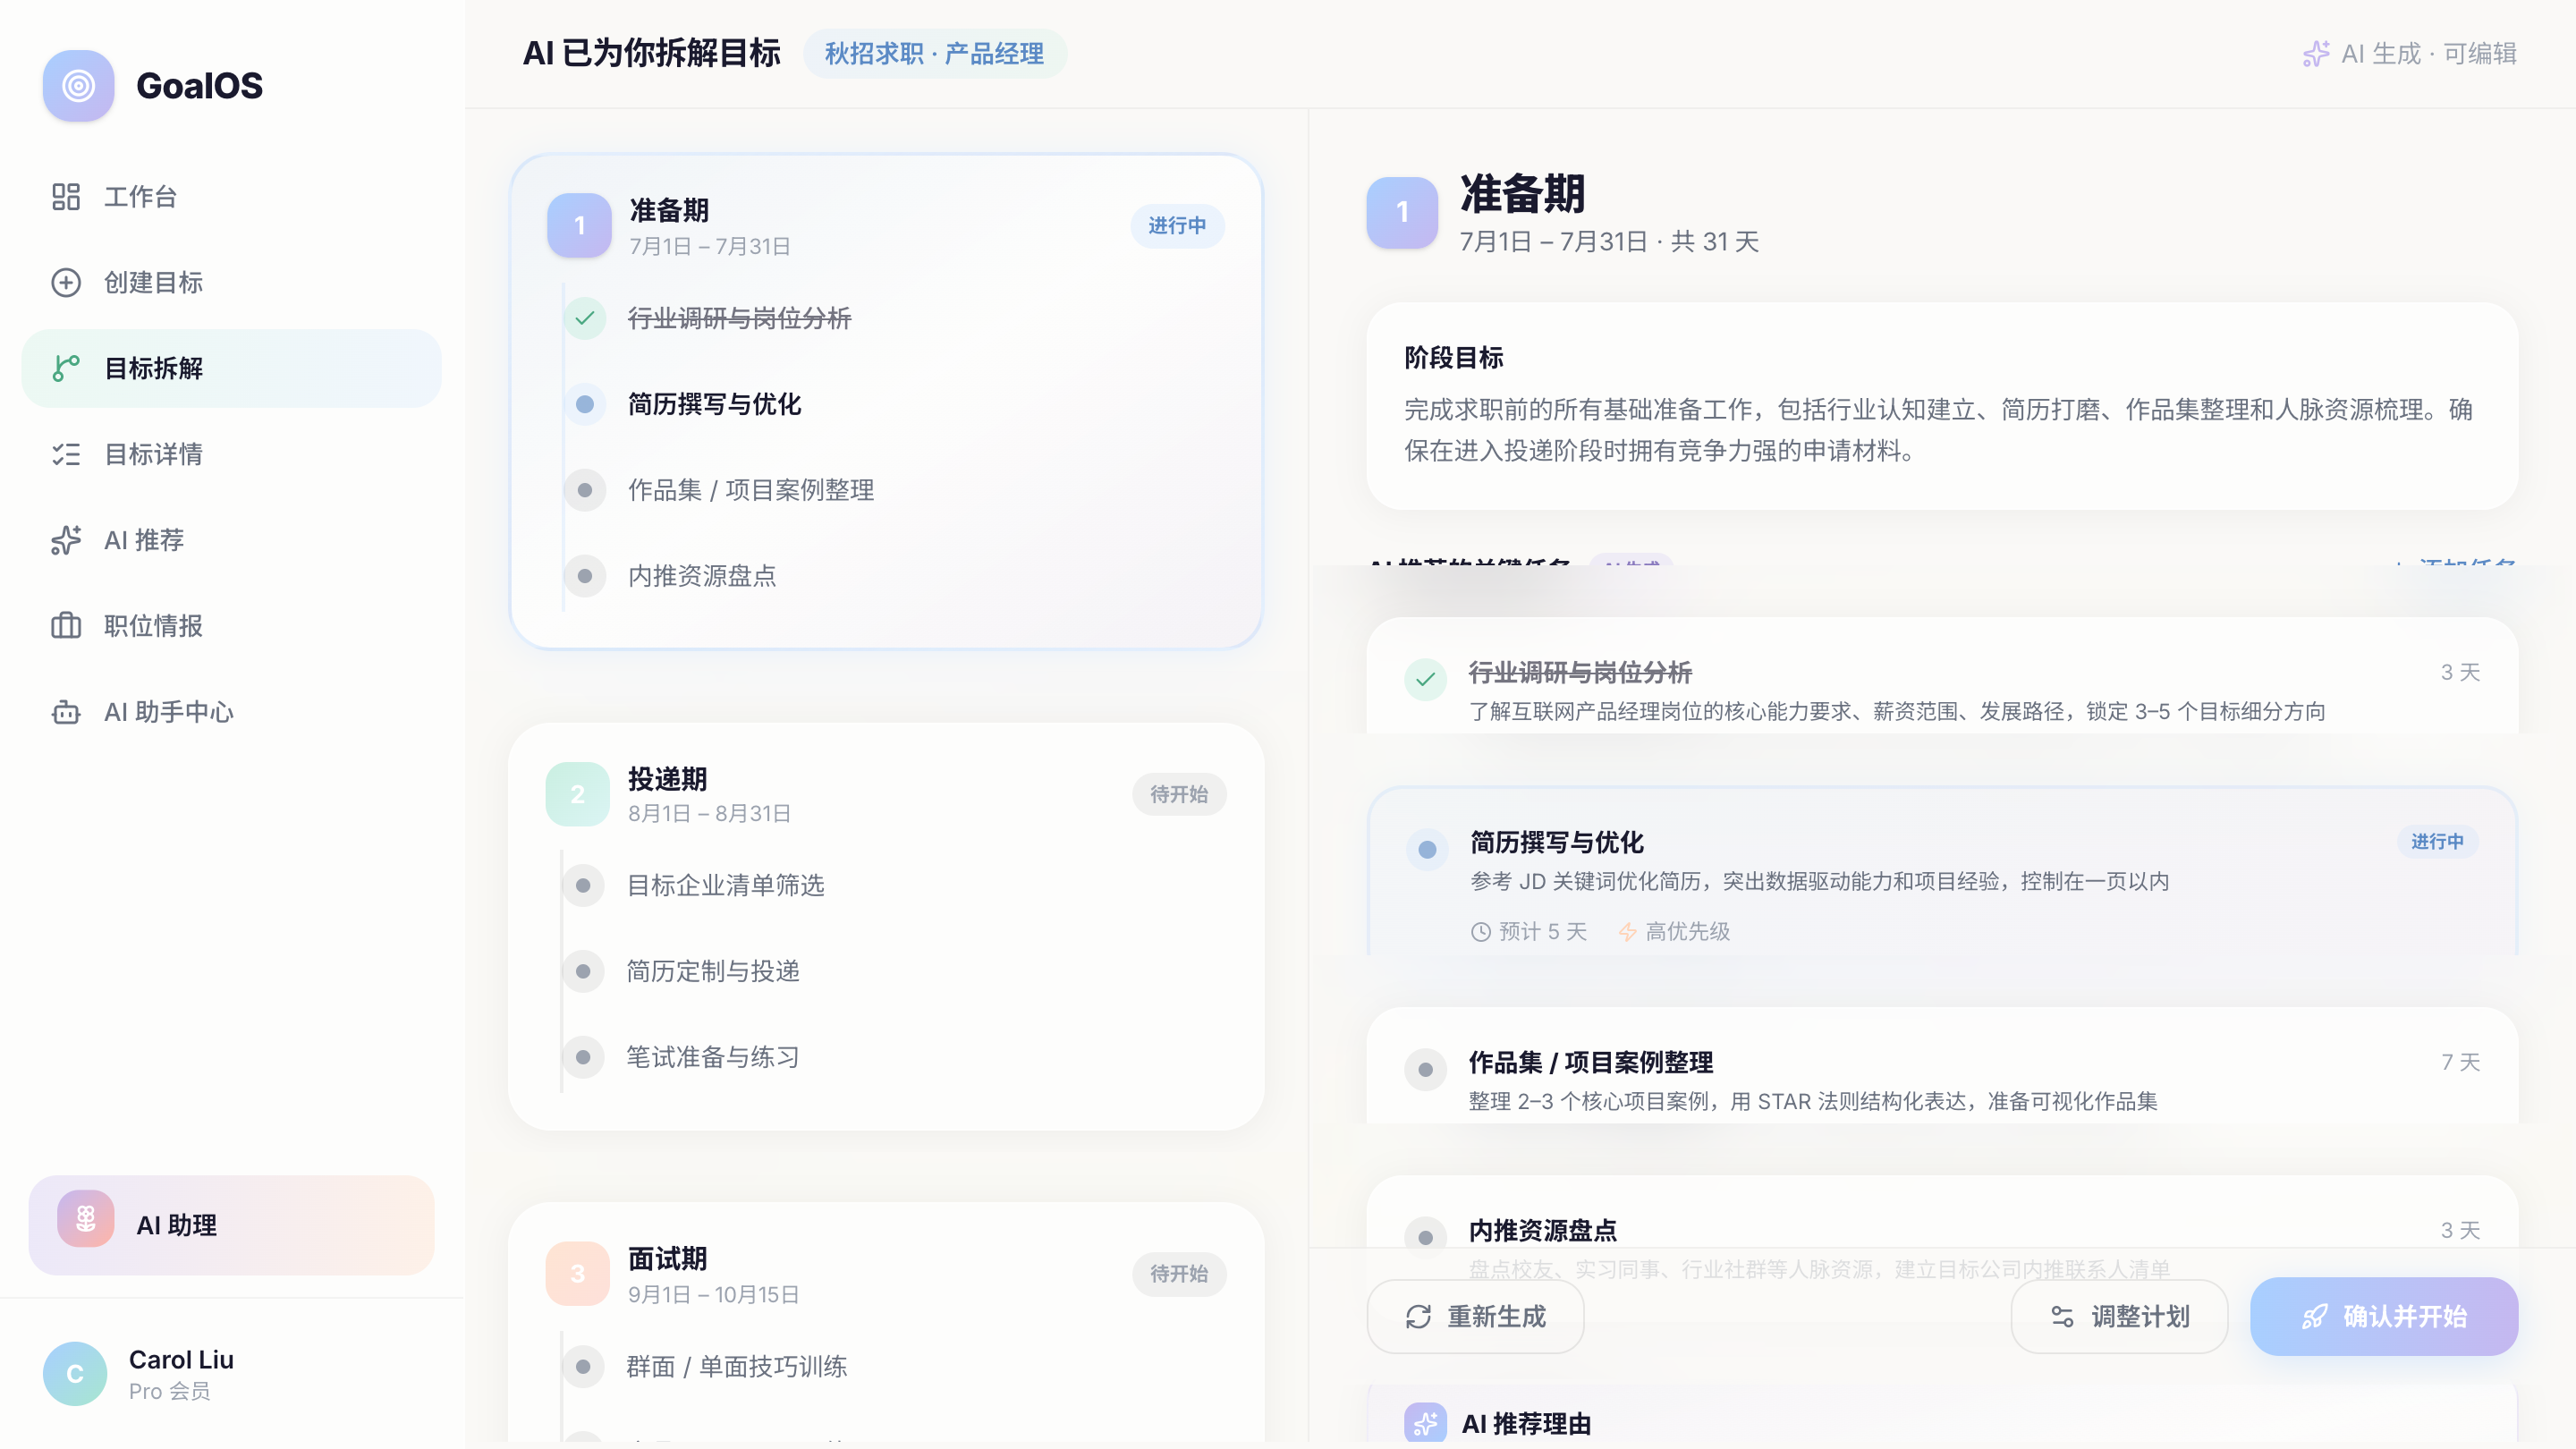Toggle the status dot of 目标企业清单筛选
This screenshot has width=2576, height=1449.
[583, 886]
